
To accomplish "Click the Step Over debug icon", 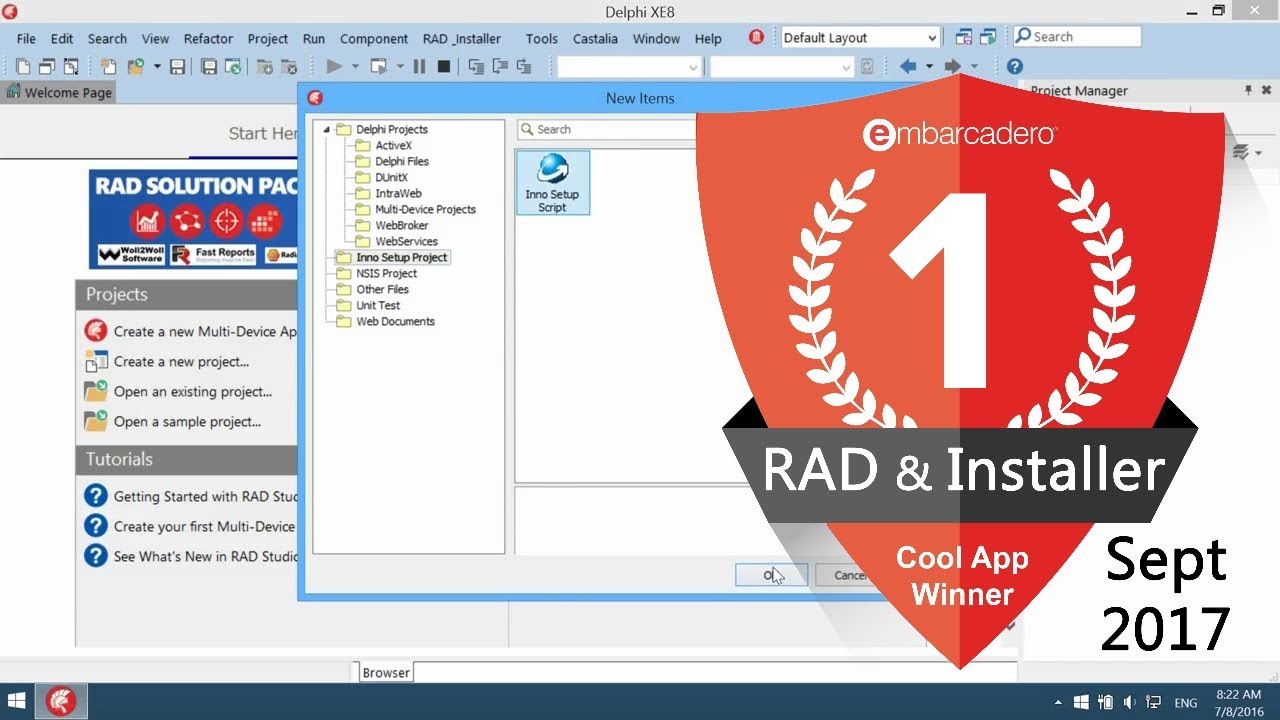I will click(499, 67).
